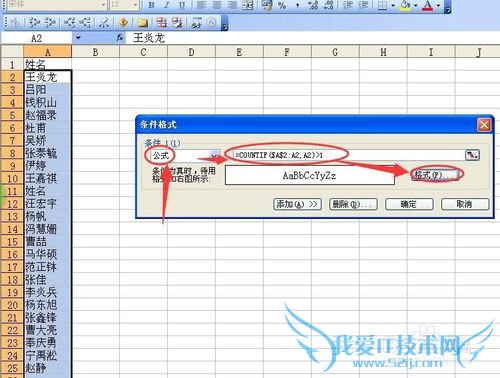Circle invalid data icon
500x378 pixels.
(x=161, y=22)
